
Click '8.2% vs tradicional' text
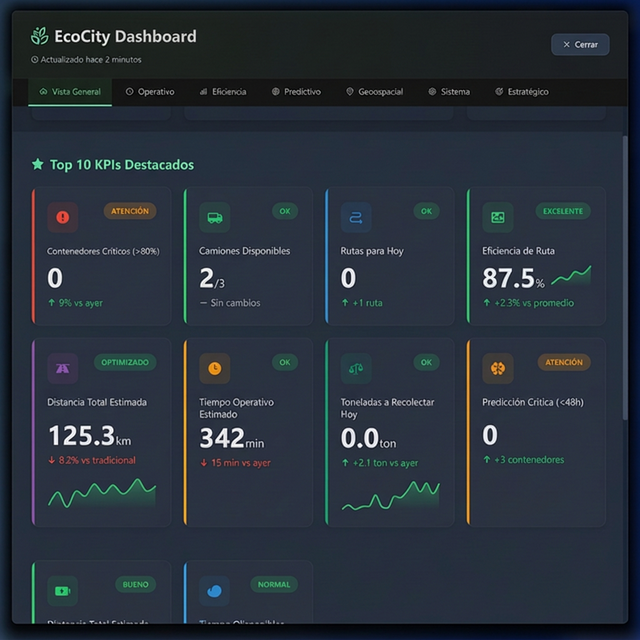(97, 460)
